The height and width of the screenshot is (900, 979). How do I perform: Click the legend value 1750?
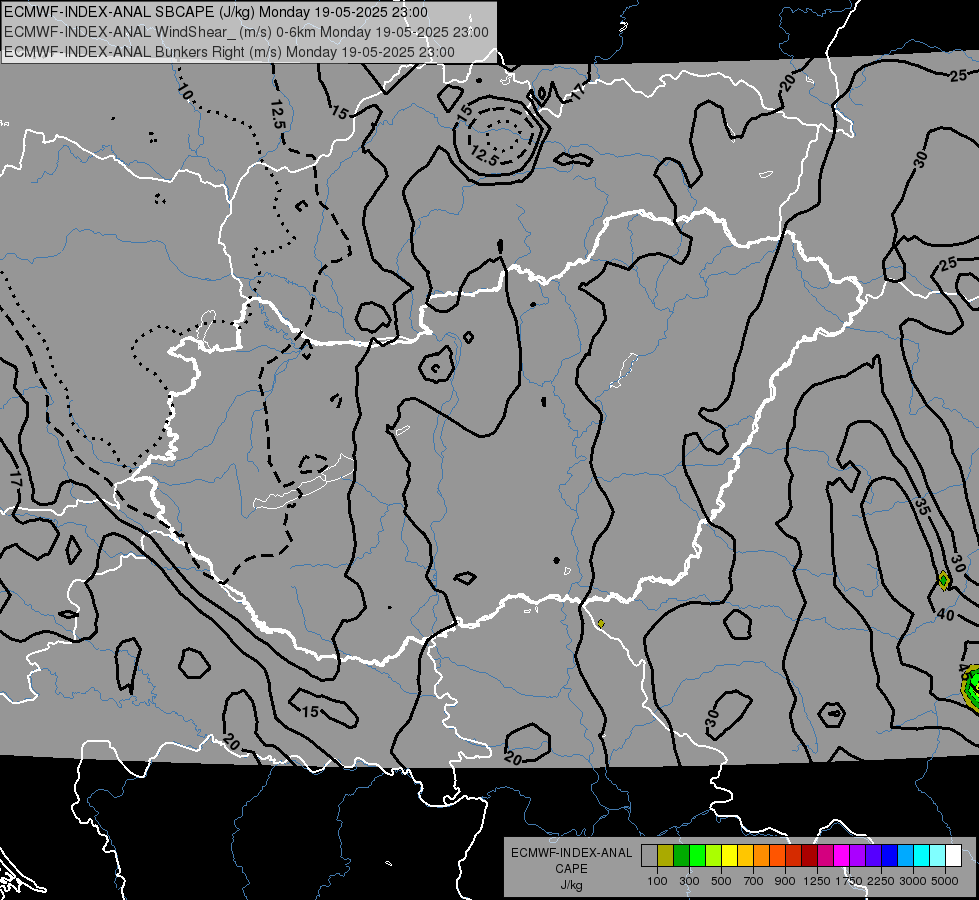pos(849,881)
